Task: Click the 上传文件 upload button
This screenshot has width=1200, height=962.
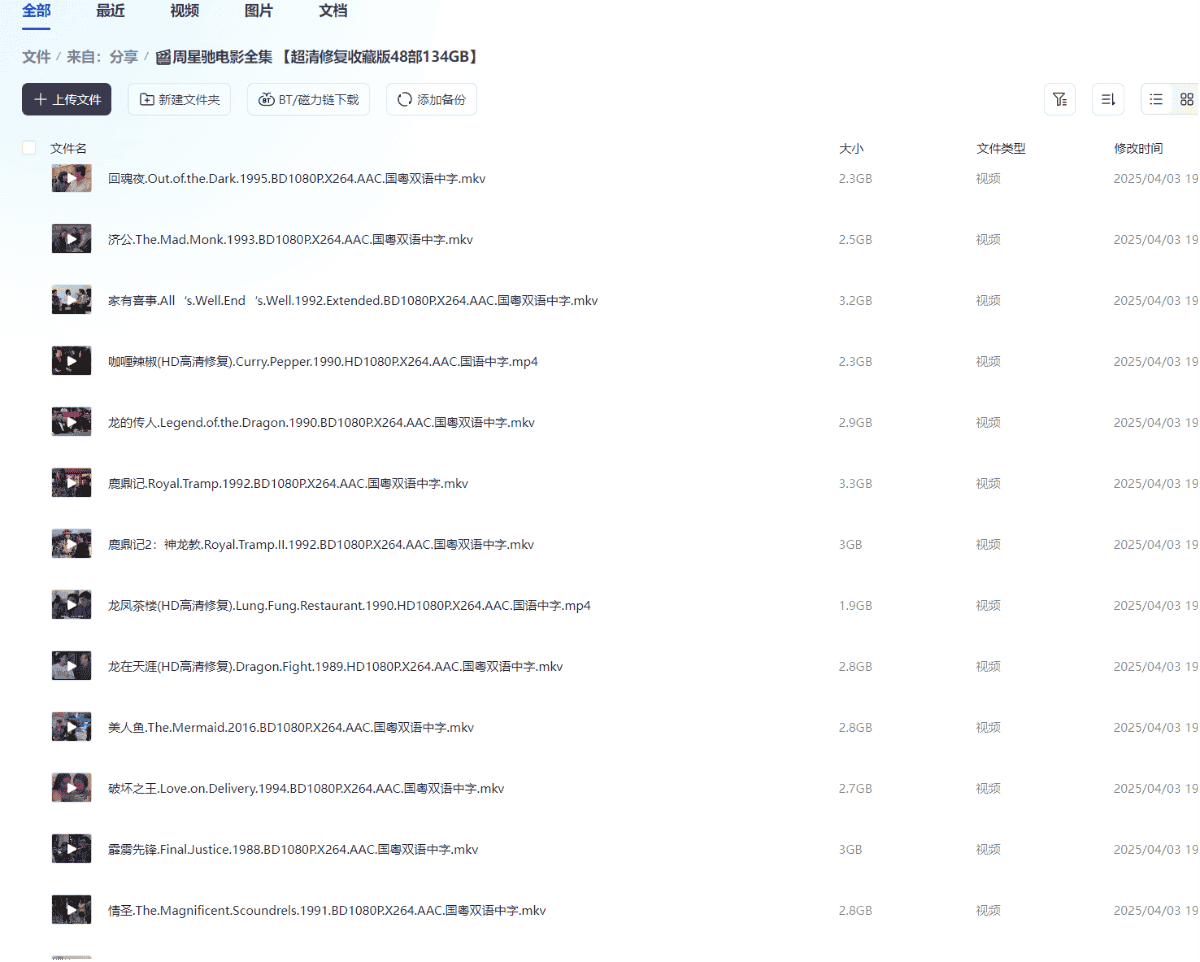Action: tap(67, 99)
